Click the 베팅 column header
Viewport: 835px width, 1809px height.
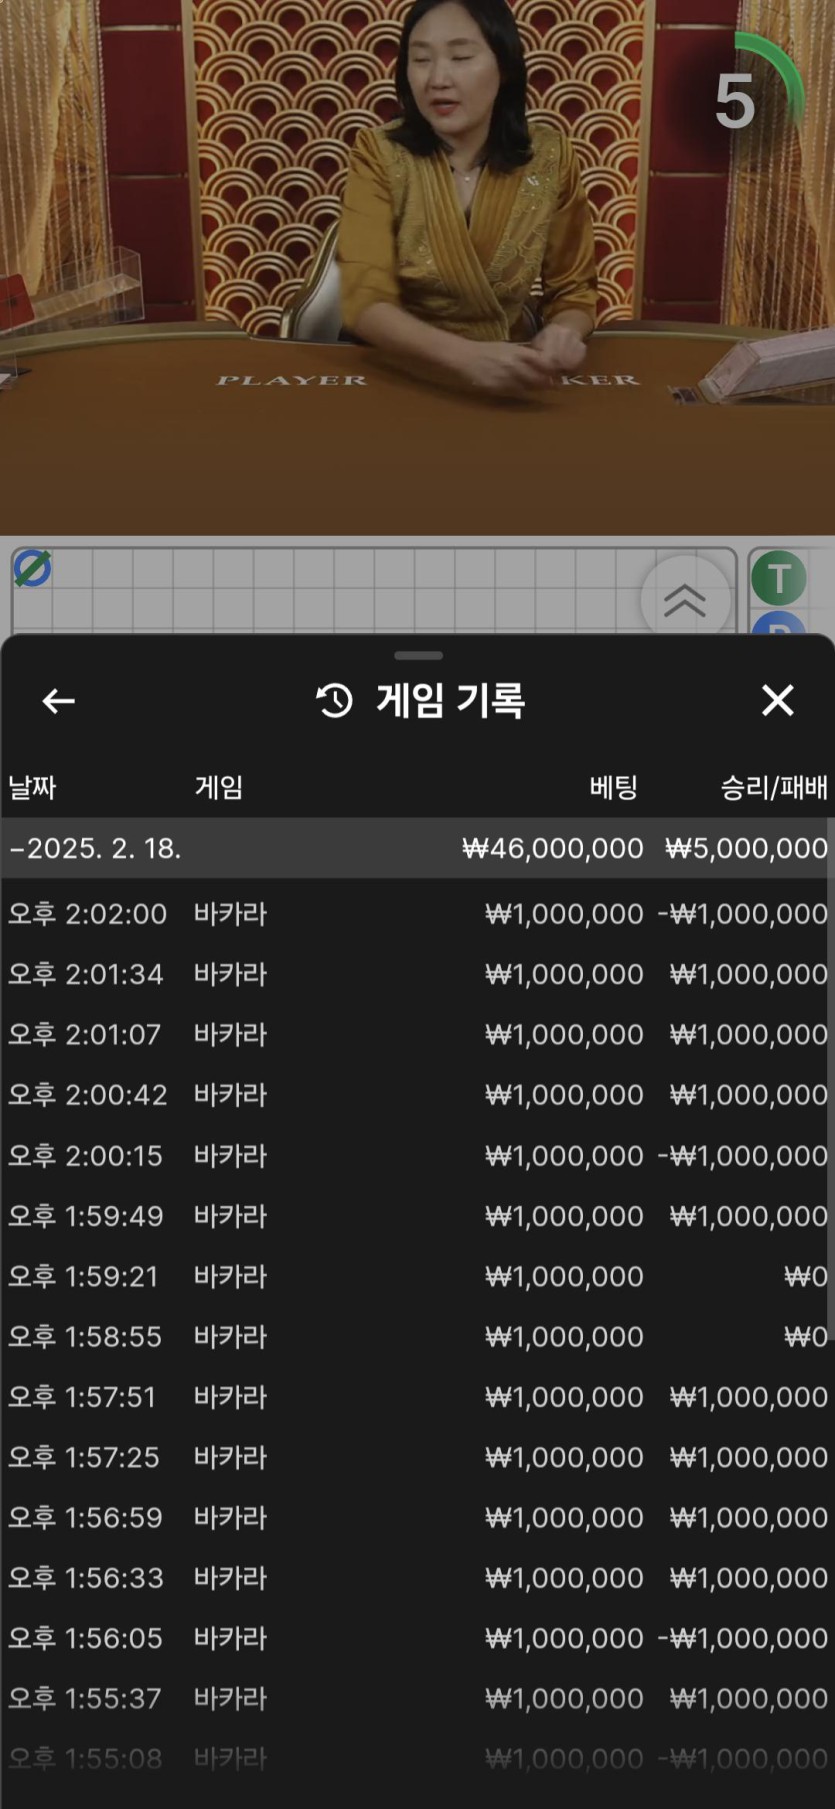(612, 788)
